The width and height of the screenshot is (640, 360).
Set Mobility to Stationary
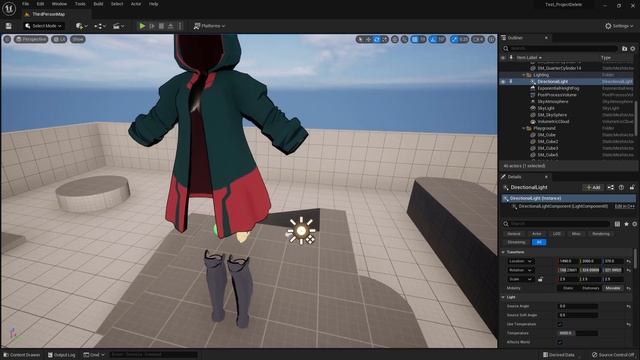click(591, 288)
